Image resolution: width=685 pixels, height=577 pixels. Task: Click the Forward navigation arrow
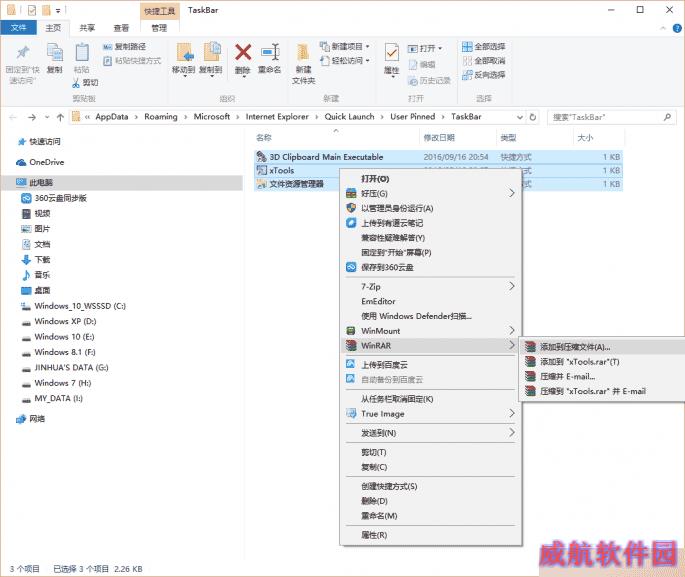(x=31, y=117)
